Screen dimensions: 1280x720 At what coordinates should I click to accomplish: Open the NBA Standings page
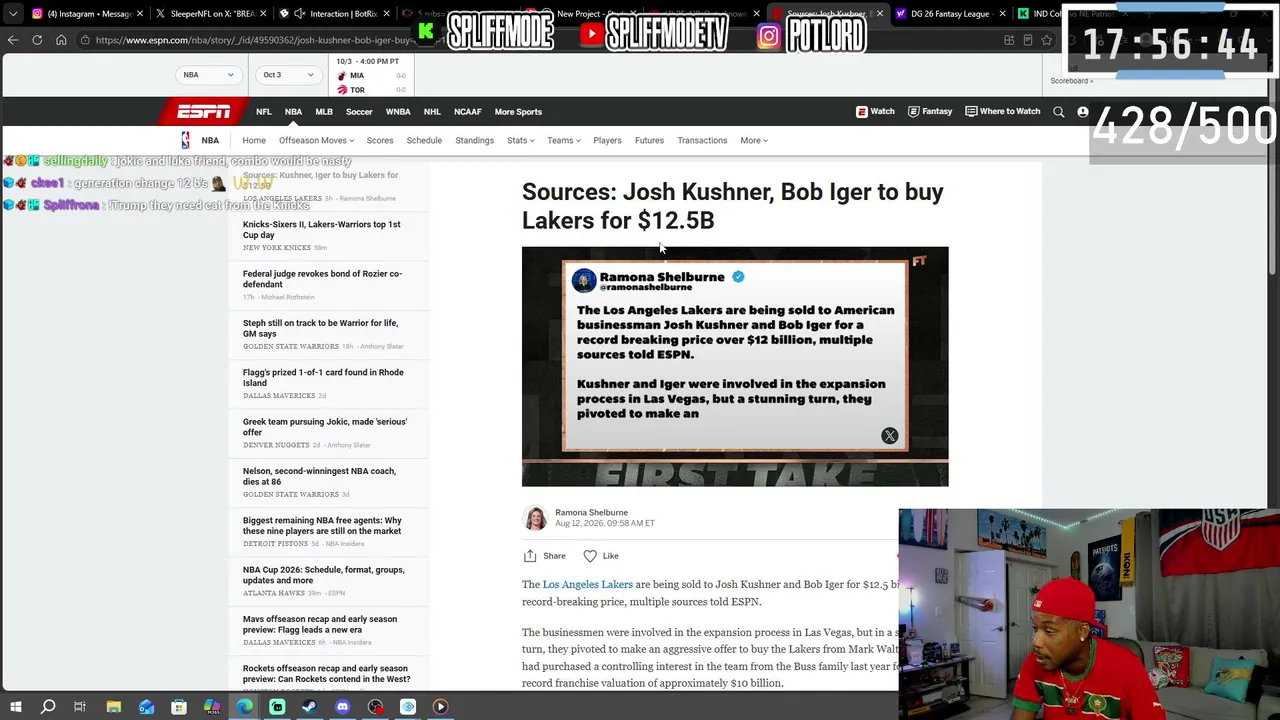[x=475, y=140]
